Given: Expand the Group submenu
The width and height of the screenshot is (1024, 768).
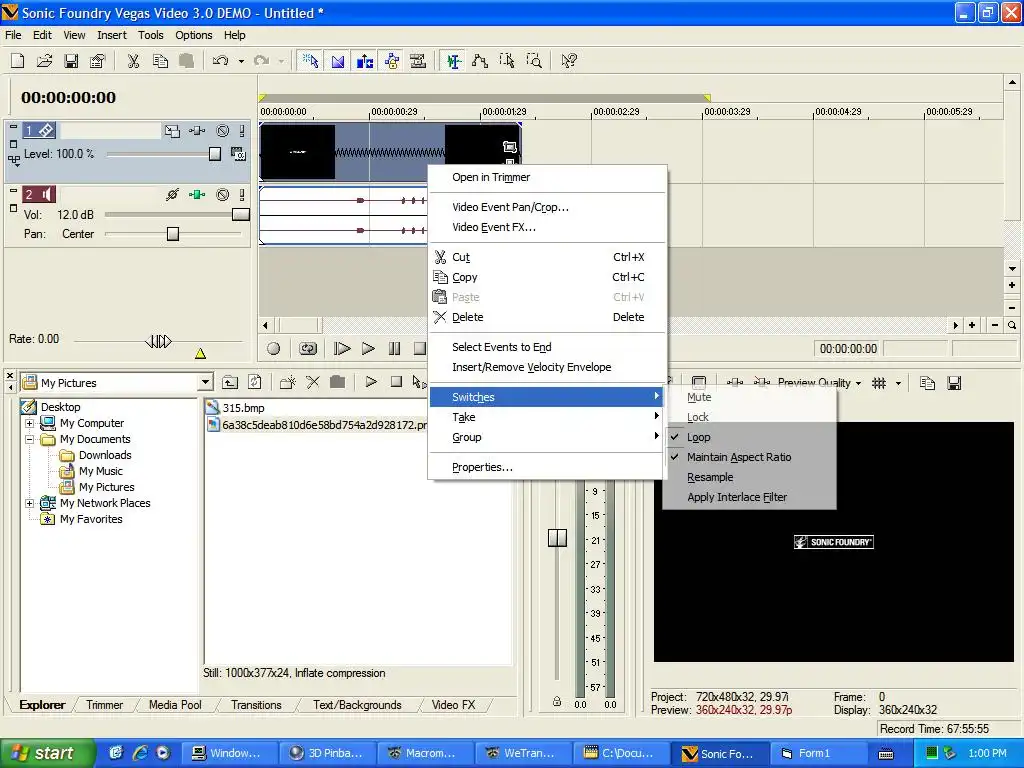Looking at the screenshot, I should tap(547, 437).
